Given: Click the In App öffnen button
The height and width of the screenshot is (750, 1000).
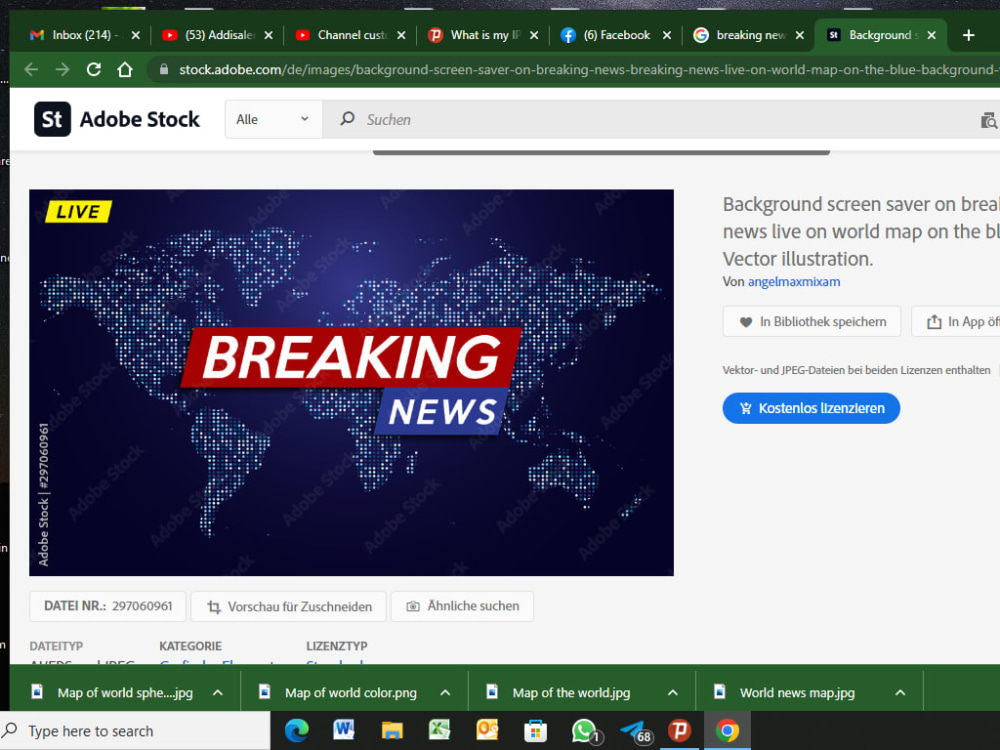Looking at the screenshot, I should 955,321.
